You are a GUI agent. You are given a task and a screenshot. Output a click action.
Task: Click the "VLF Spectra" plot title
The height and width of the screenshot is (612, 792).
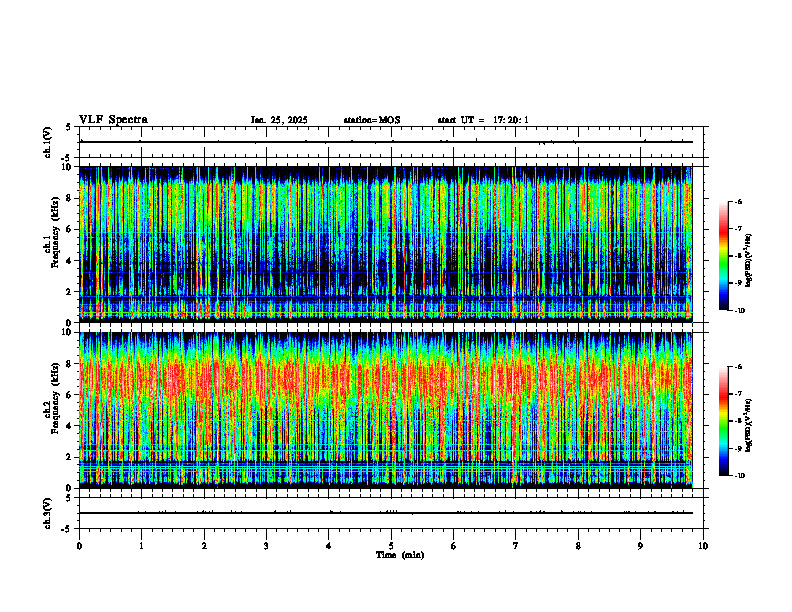click(x=113, y=120)
